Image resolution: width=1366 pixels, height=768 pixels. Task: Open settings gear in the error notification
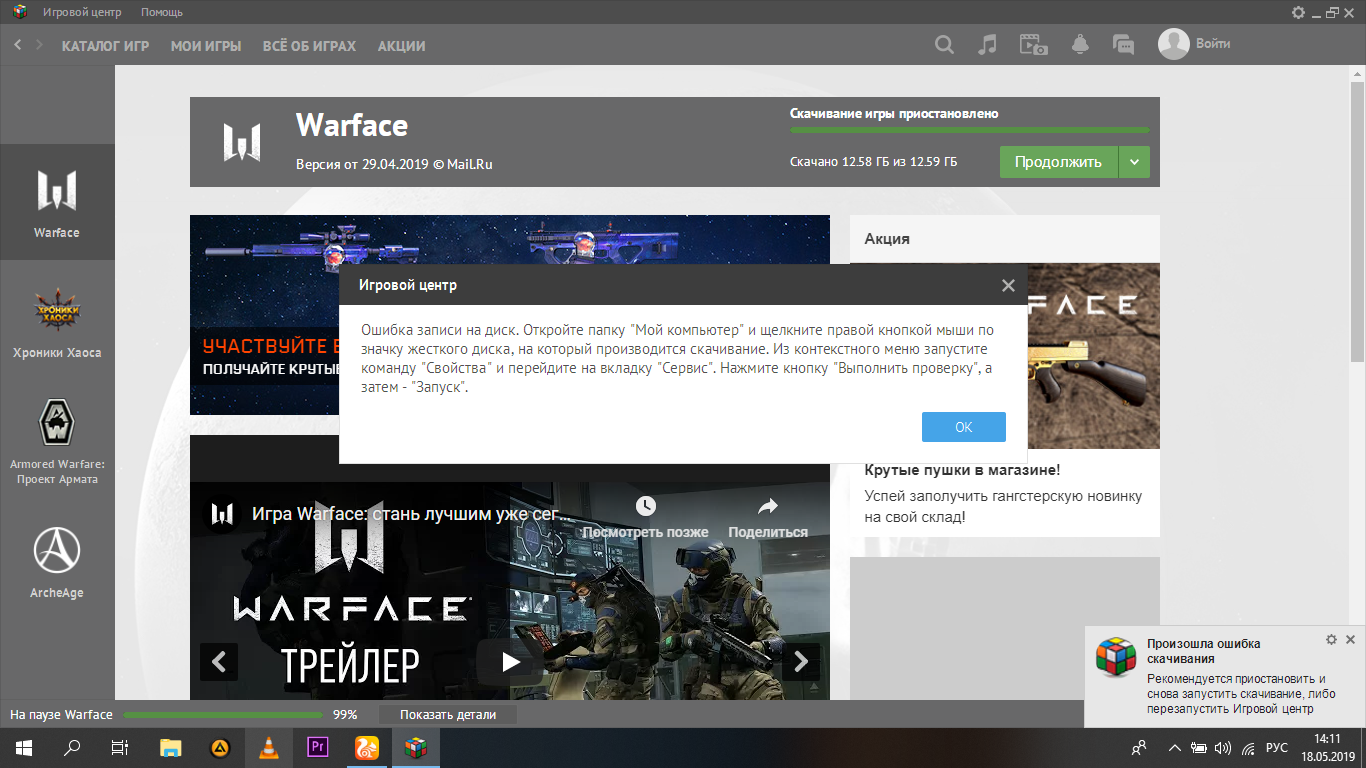click(1331, 639)
